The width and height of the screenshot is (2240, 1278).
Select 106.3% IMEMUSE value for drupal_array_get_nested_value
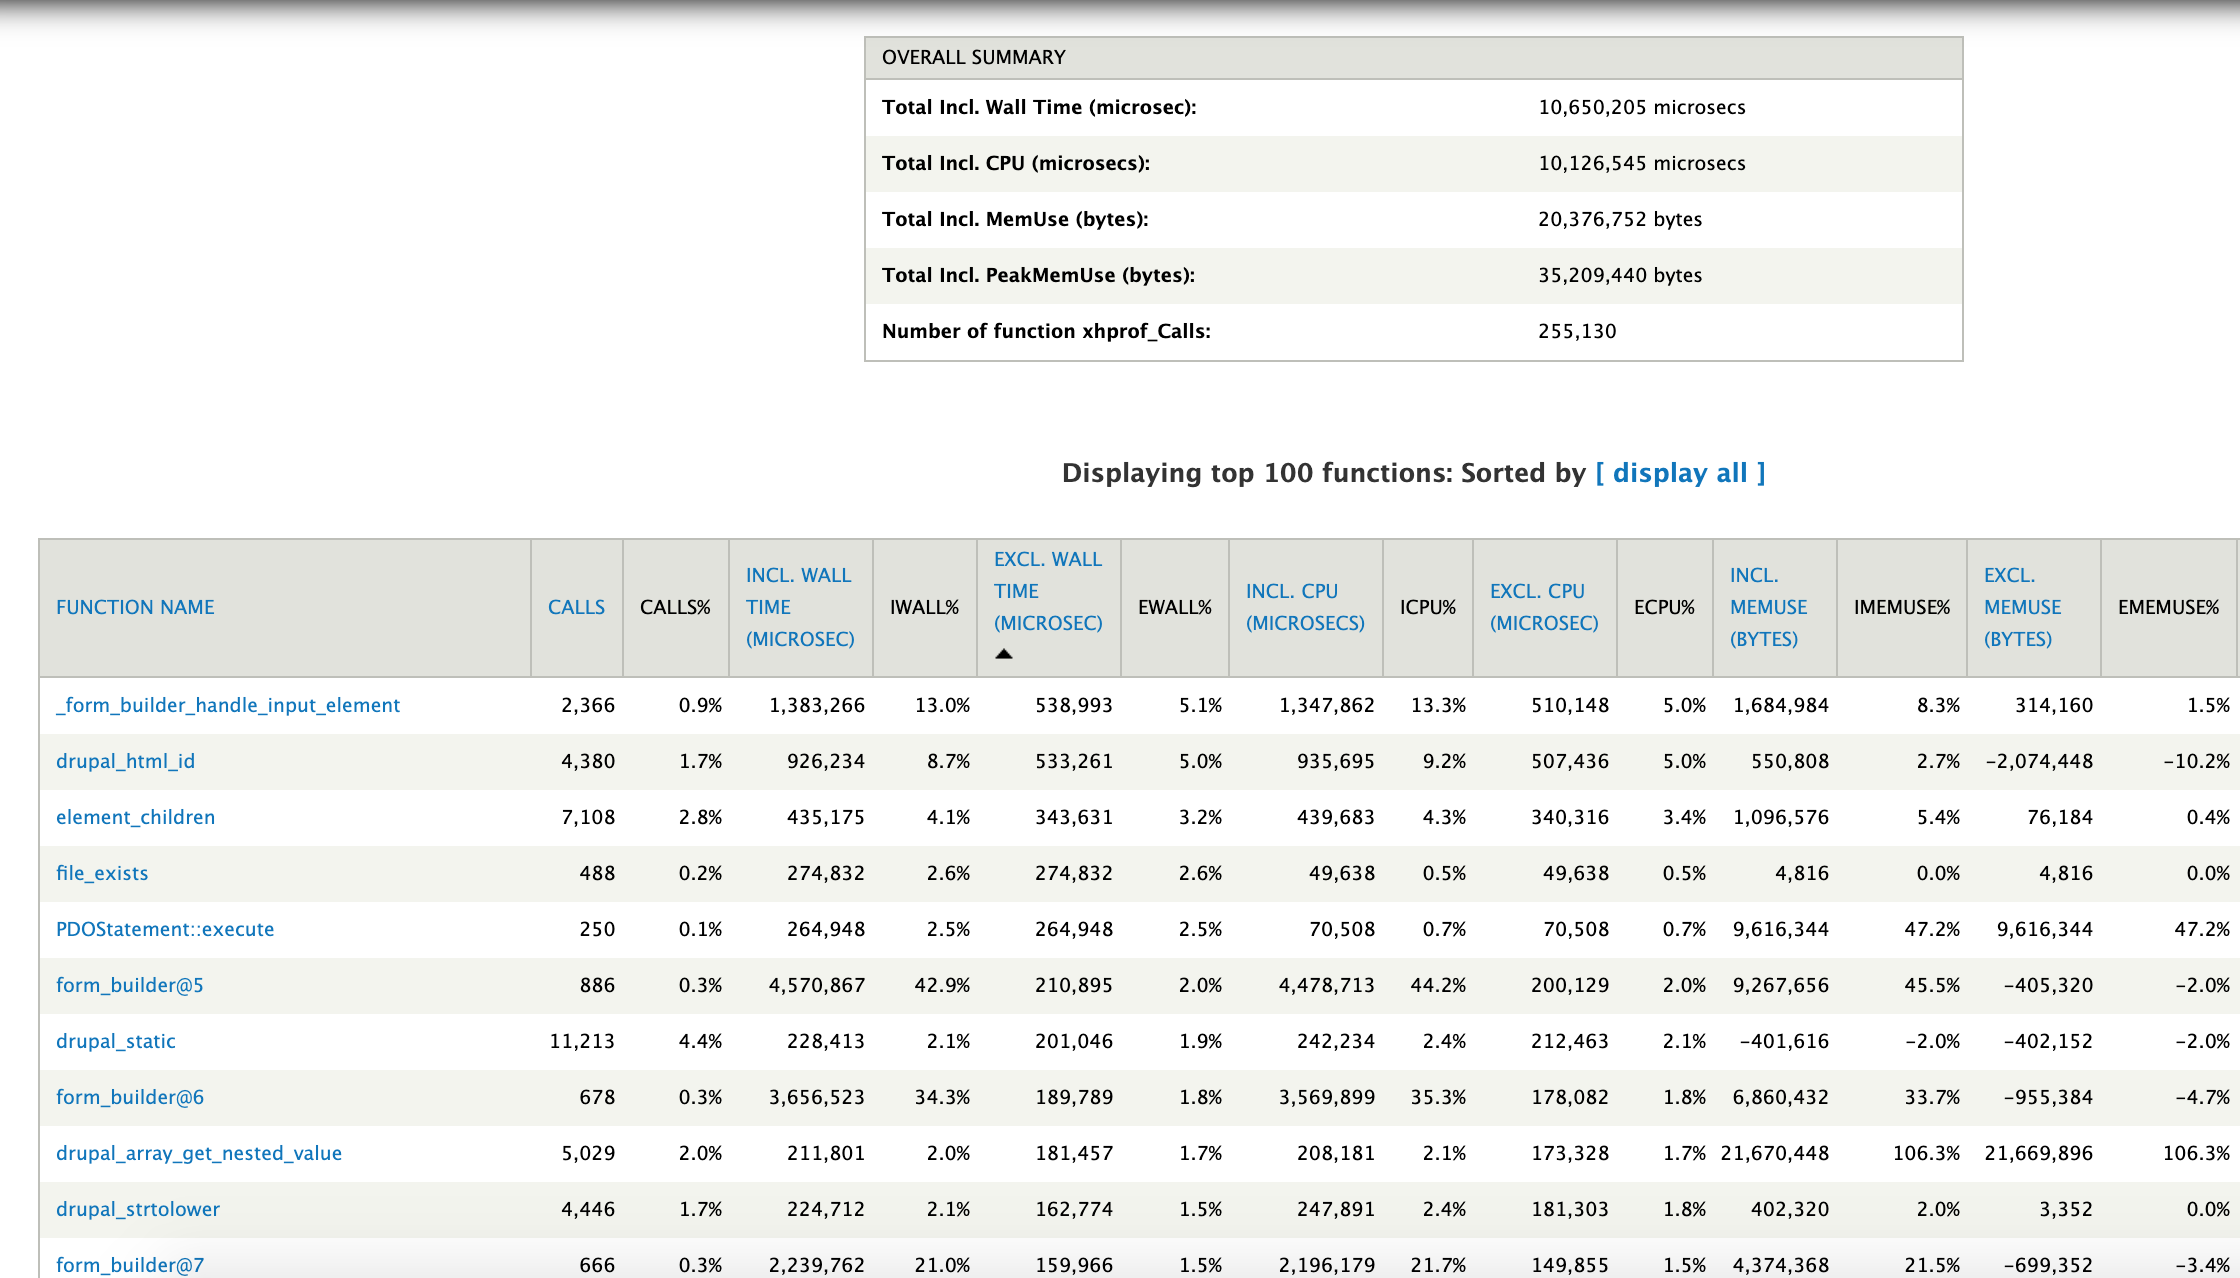[1926, 1153]
